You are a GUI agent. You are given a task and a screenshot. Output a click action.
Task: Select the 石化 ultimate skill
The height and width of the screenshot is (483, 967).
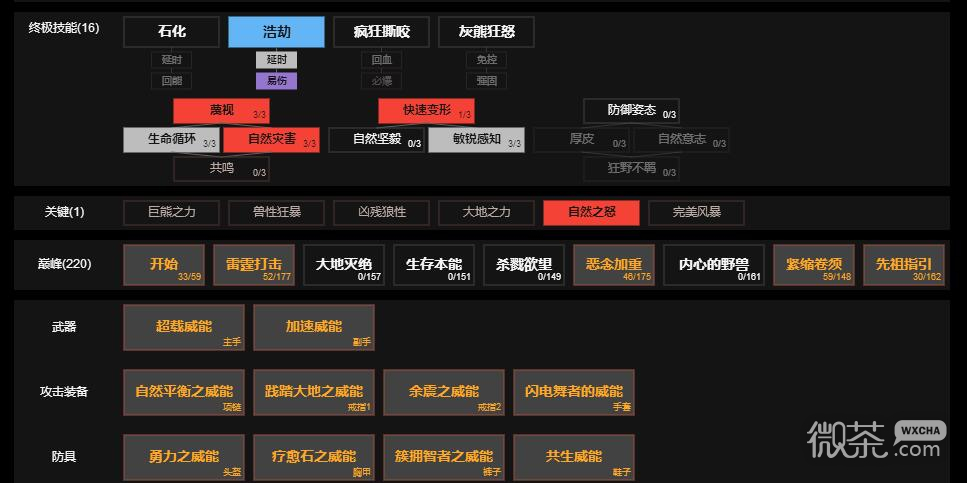pos(171,32)
